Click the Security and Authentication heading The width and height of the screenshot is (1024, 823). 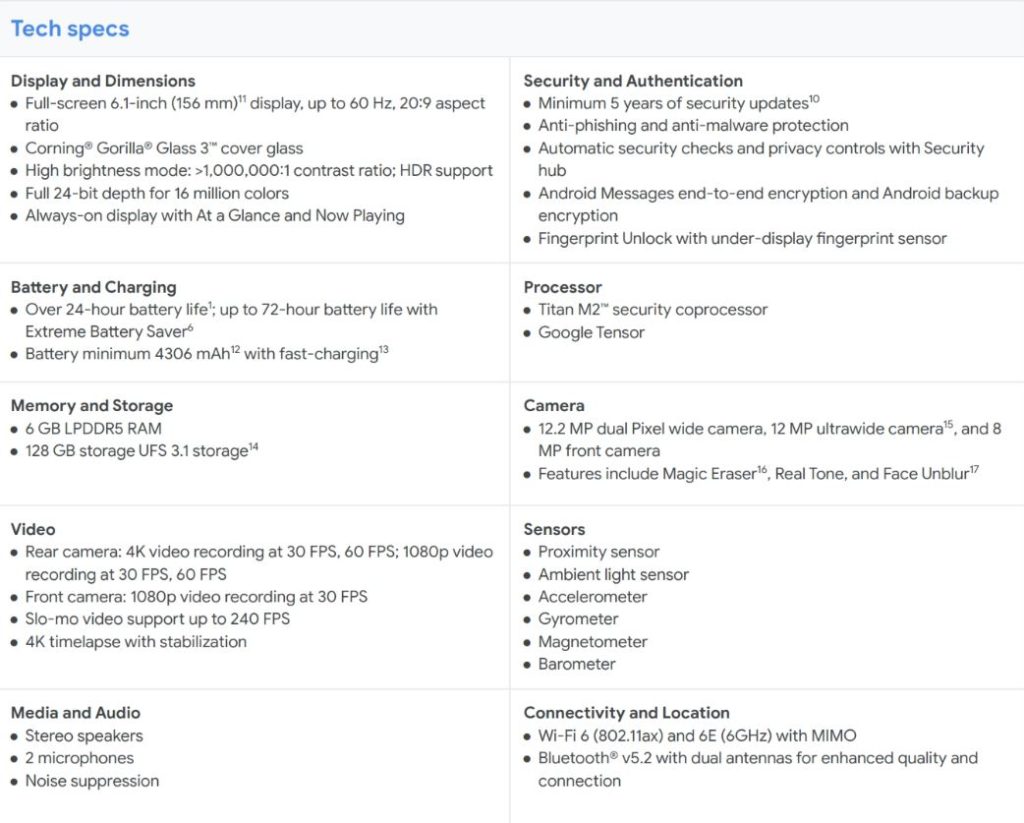coord(633,81)
